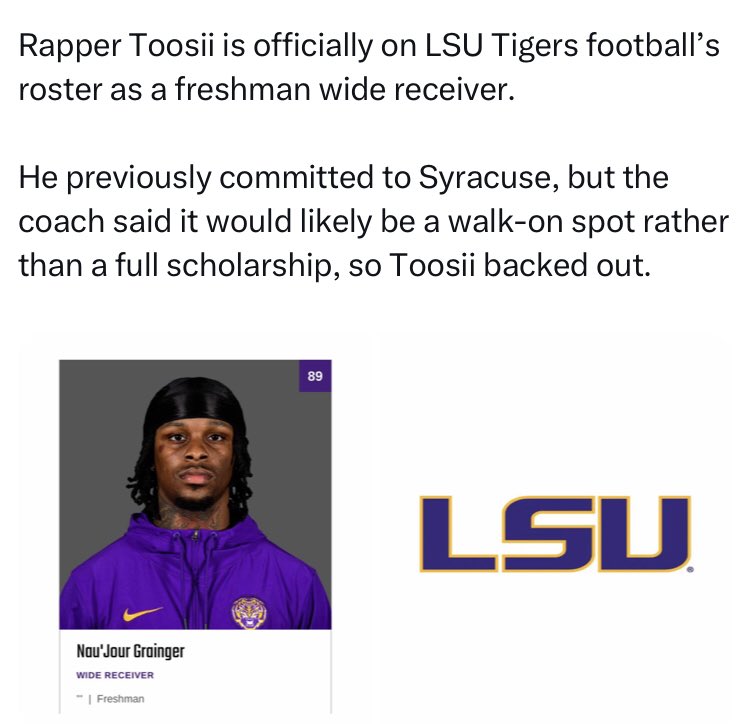The height and width of the screenshot is (724, 750).
Task: Open the Nau'Jour Grainger player name link
Action: 130,652
